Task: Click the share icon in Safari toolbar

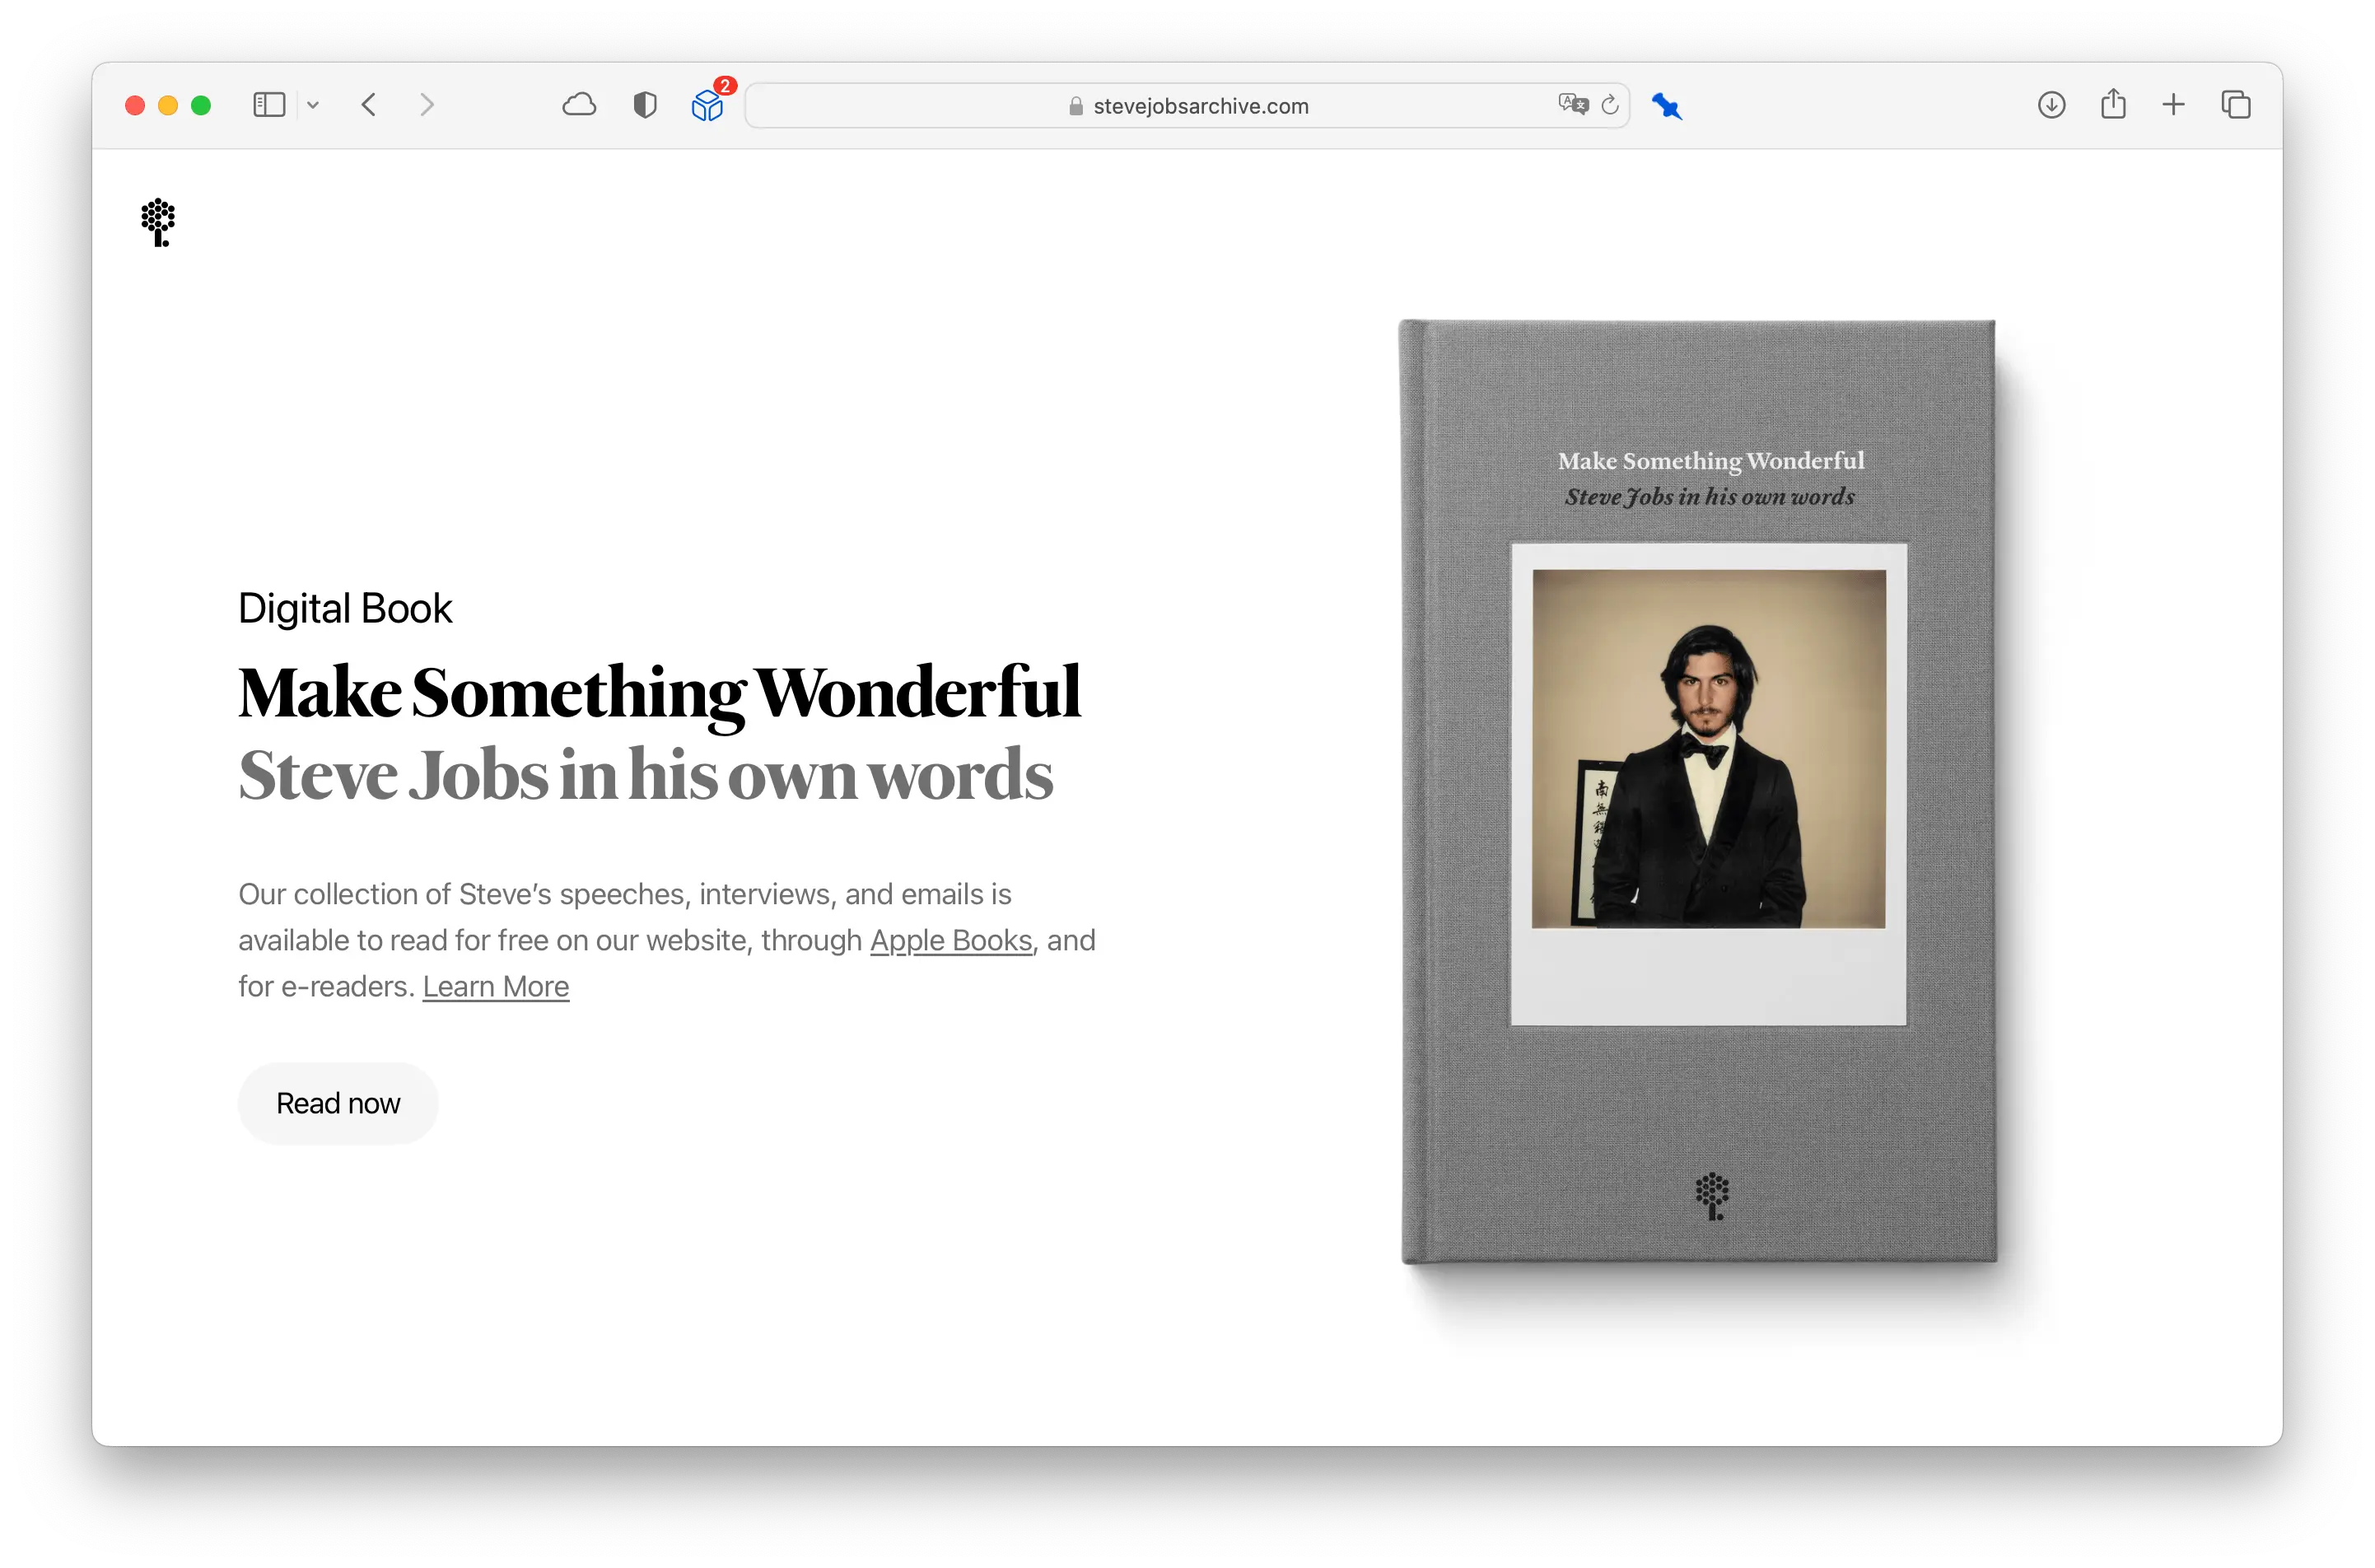Action: coord(2112,105)
